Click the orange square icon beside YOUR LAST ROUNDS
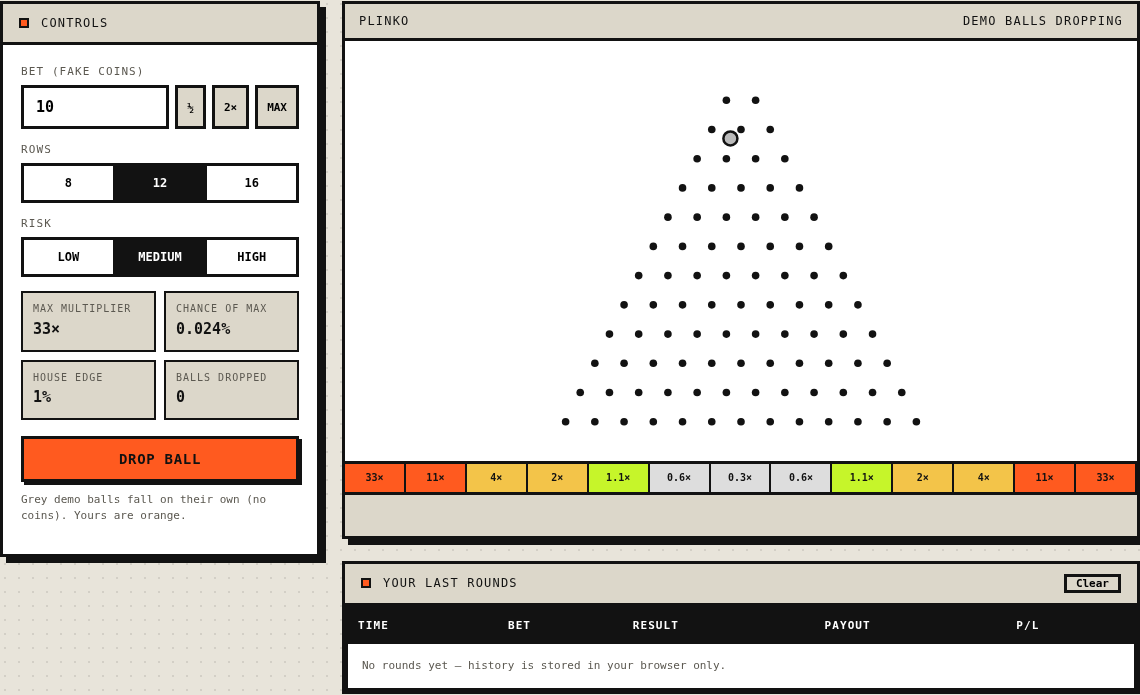Image resolution: width=1140 pixels, height=695 pixels. (x=366, y=583)
